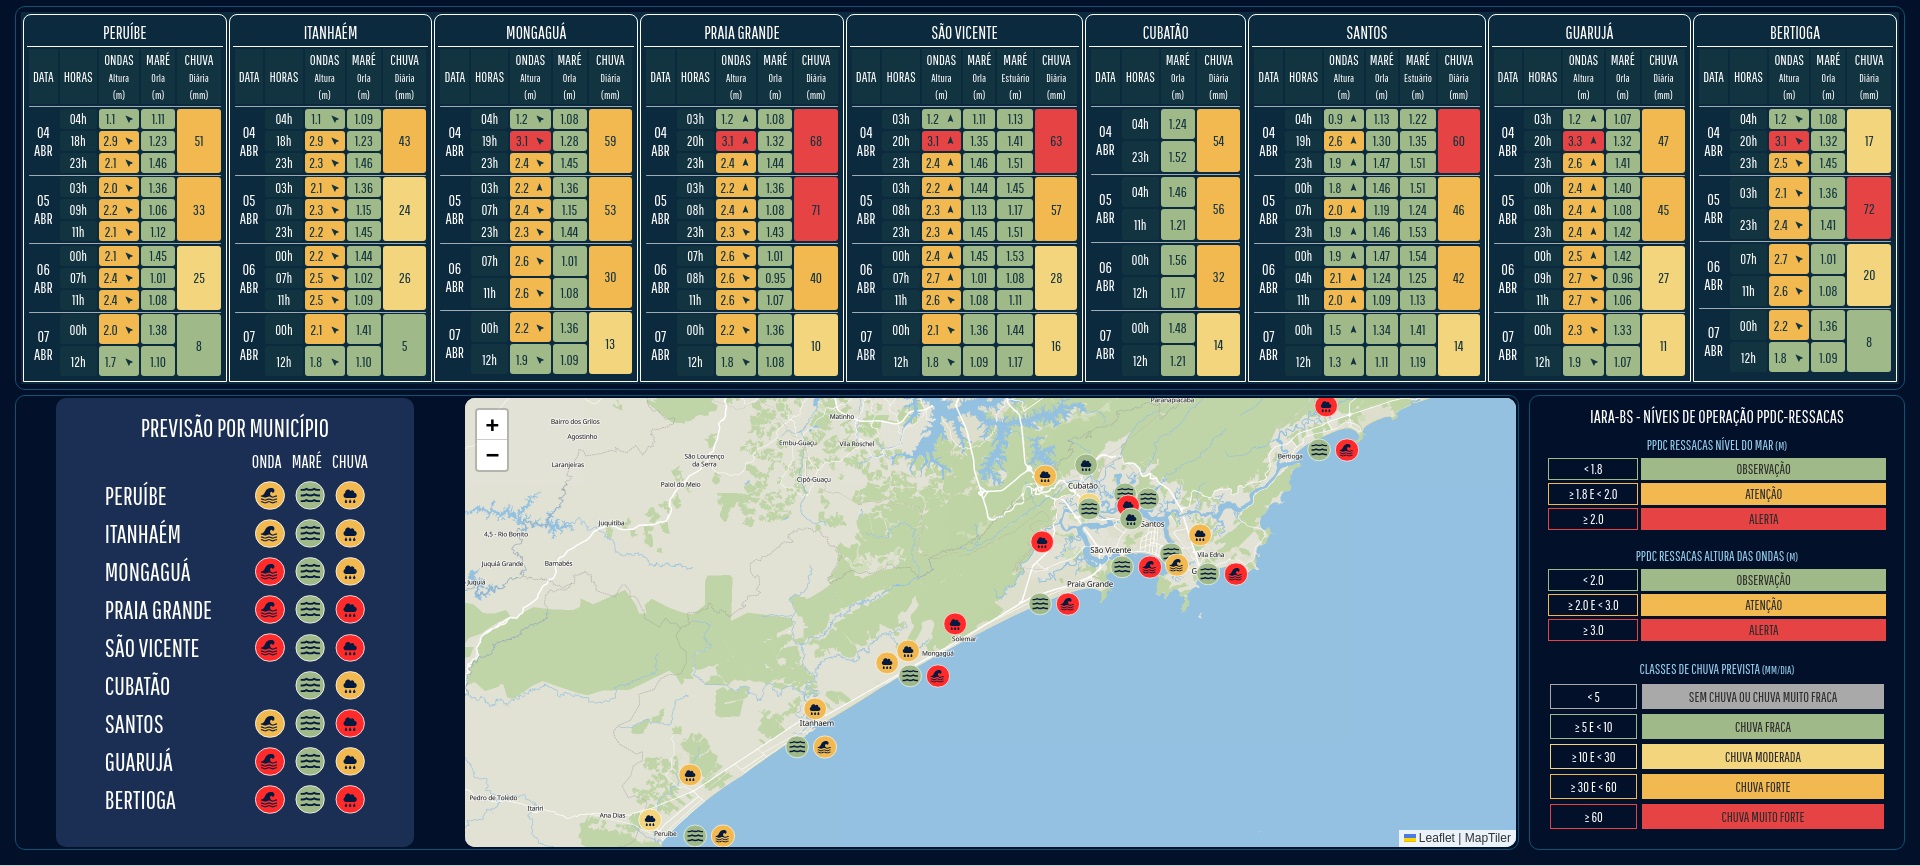
Task: Open the Leaflet attribution link
Action: click(x=1429, y=838)
